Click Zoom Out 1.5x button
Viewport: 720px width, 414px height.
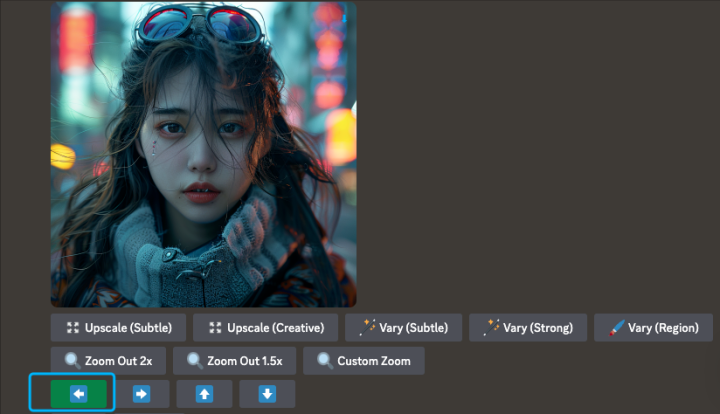click(x=235, y=361)
